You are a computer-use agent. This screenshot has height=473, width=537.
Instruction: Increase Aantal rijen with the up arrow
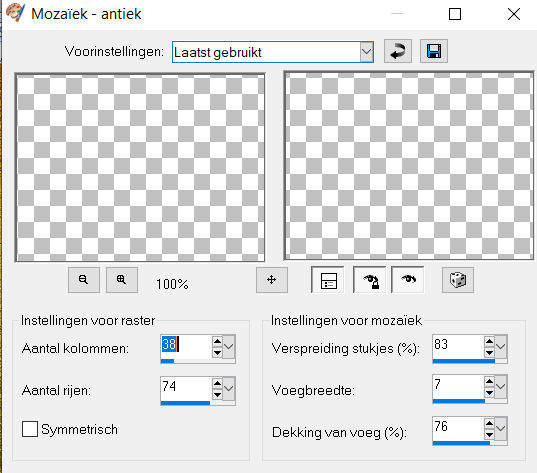point(217,383)
